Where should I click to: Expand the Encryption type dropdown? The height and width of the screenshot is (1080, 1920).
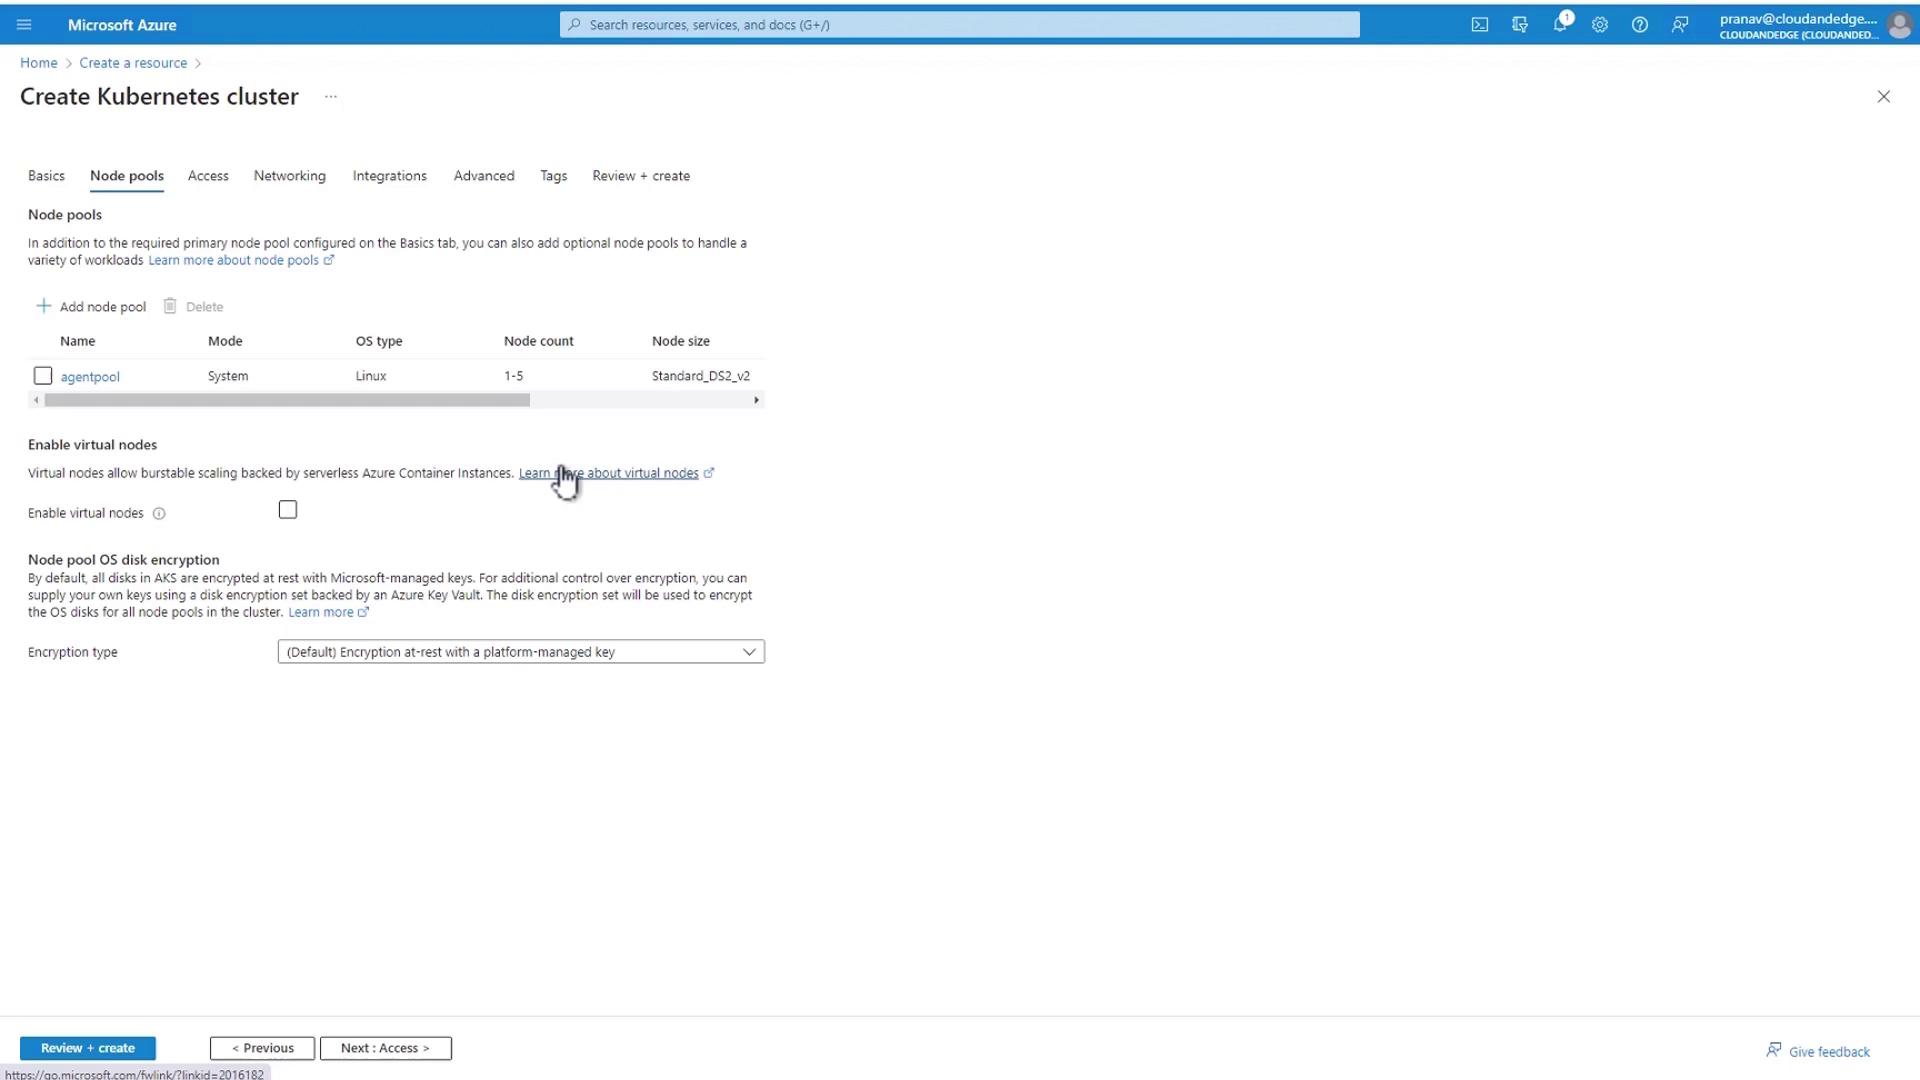pos(521,652)
